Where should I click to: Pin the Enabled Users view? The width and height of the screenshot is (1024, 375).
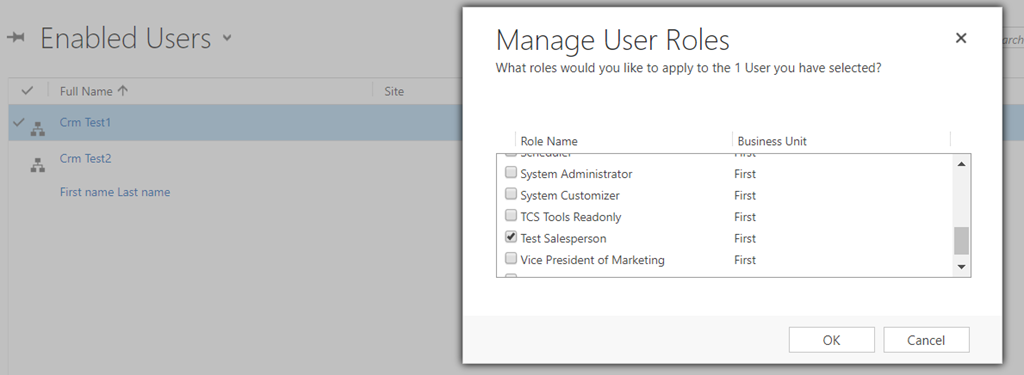point(16,38)
